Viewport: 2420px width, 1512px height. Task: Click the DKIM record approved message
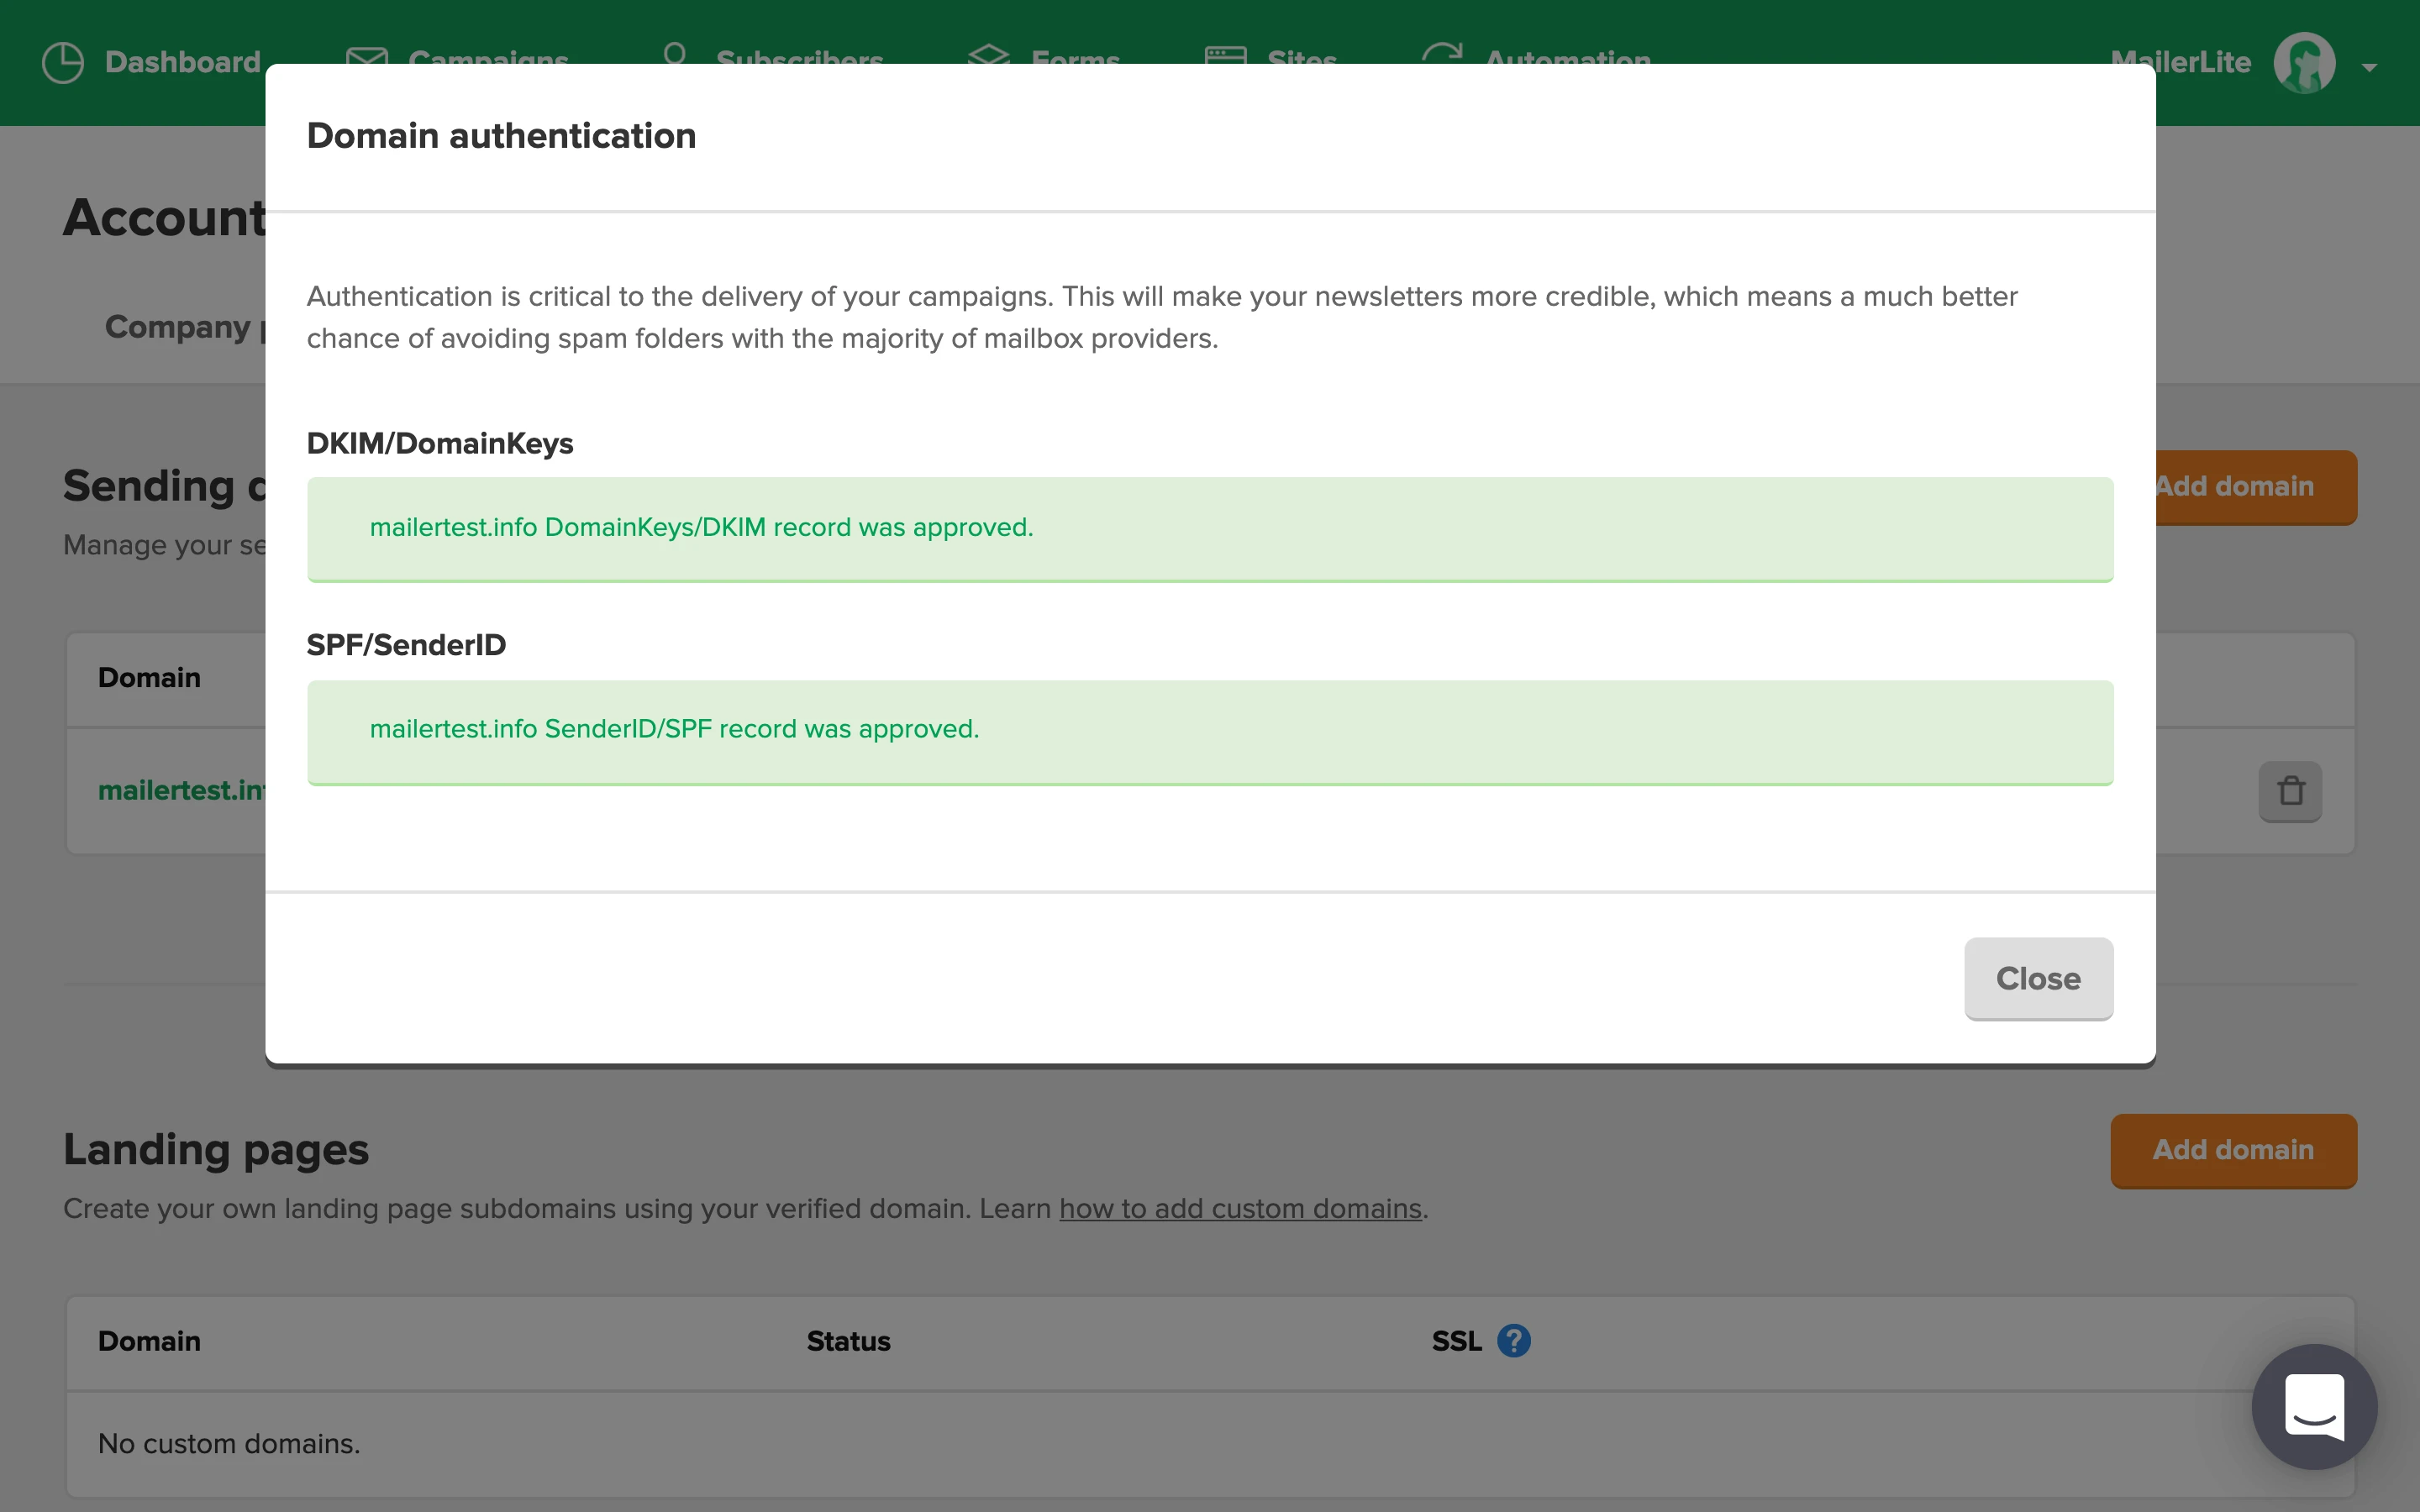click(x=701, y=527)
